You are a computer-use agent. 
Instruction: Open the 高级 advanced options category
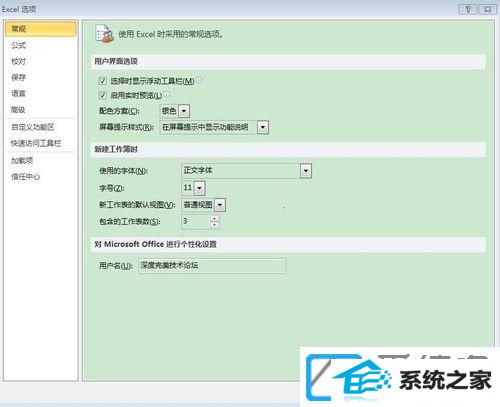tap(19, 110)
